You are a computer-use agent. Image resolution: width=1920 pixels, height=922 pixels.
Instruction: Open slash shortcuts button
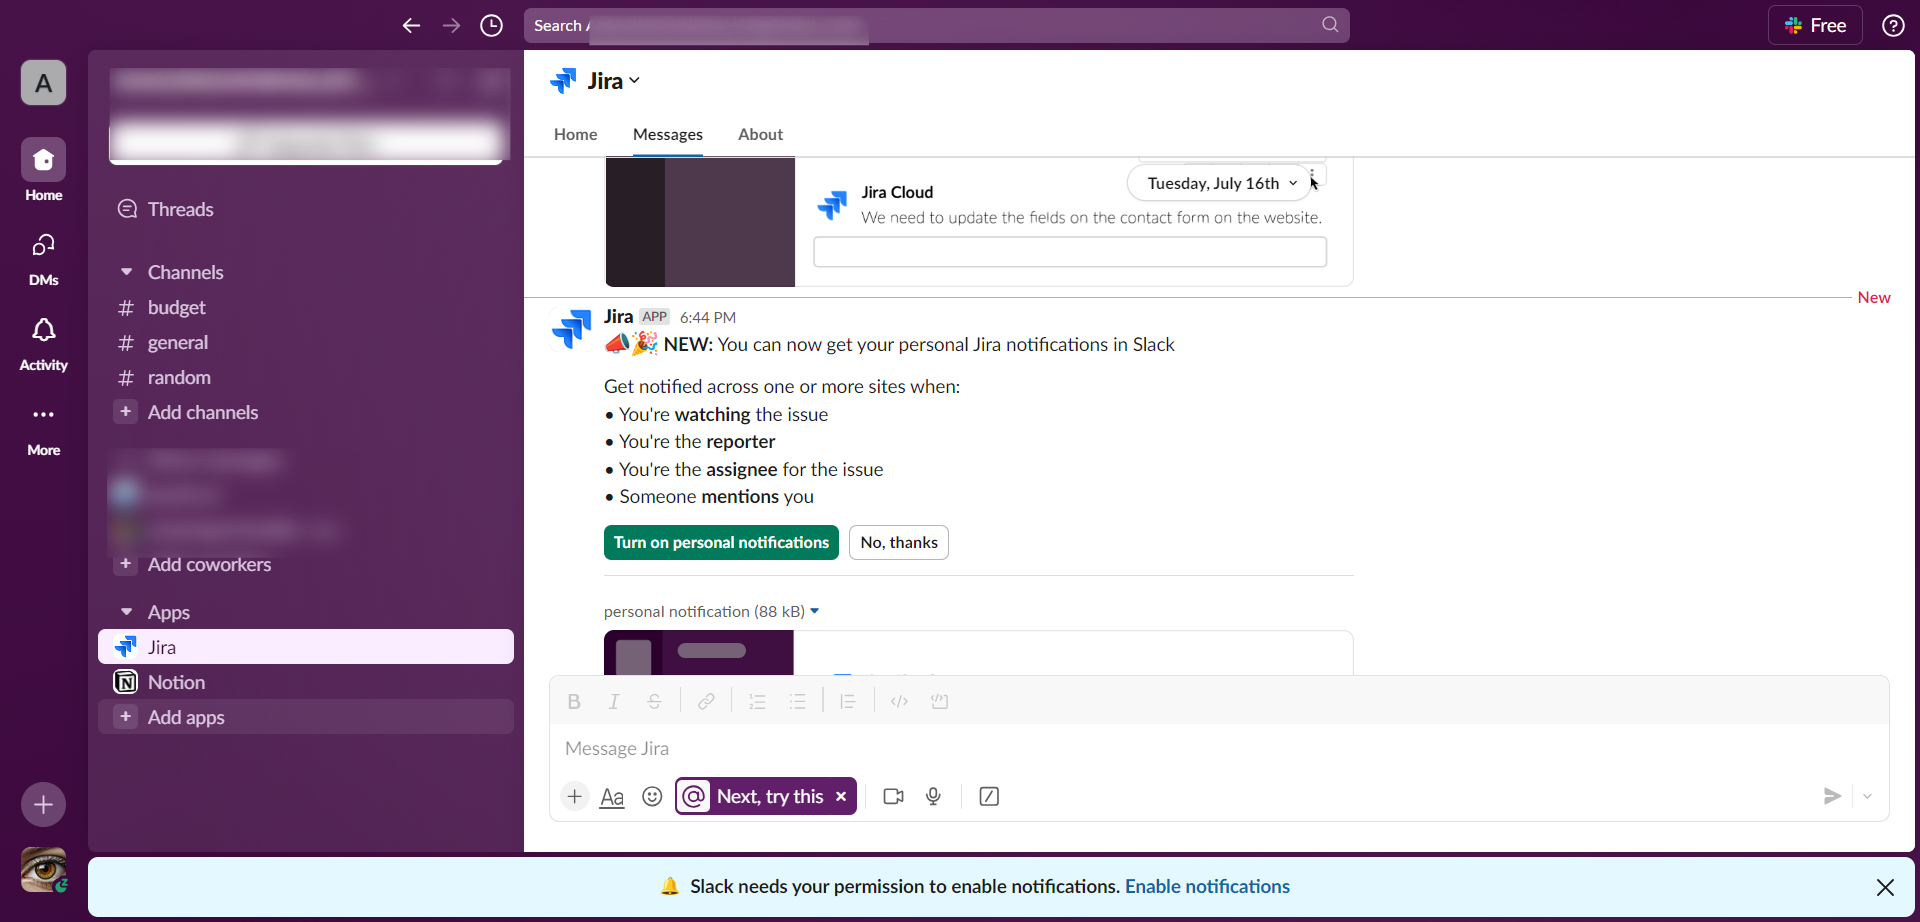coord(989,796)
